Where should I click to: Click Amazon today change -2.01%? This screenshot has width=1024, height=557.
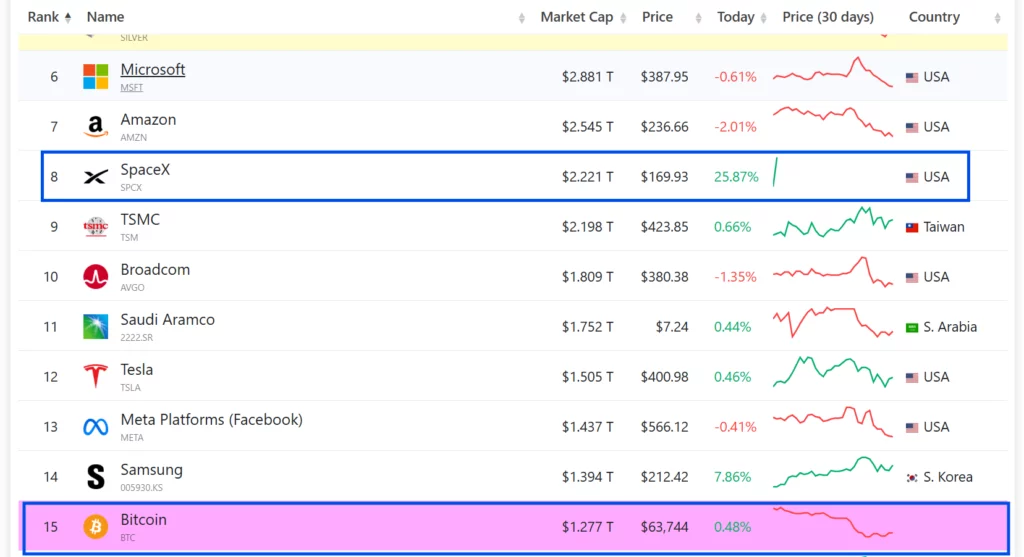point(735,127)
